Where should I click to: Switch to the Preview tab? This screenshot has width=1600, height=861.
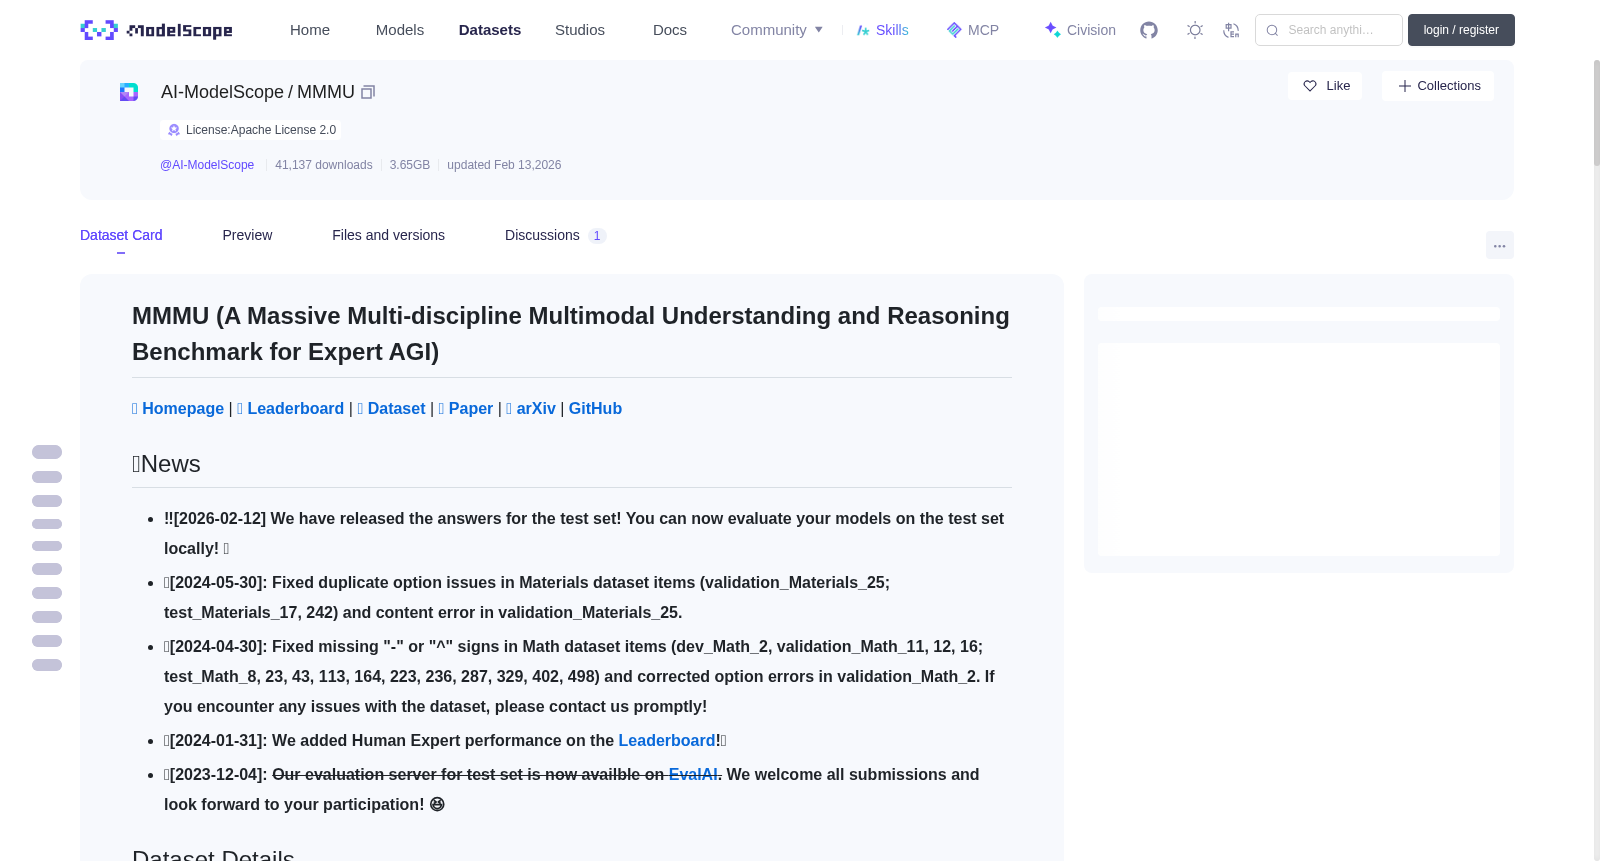pyautogui.click(x=247, y=235)
